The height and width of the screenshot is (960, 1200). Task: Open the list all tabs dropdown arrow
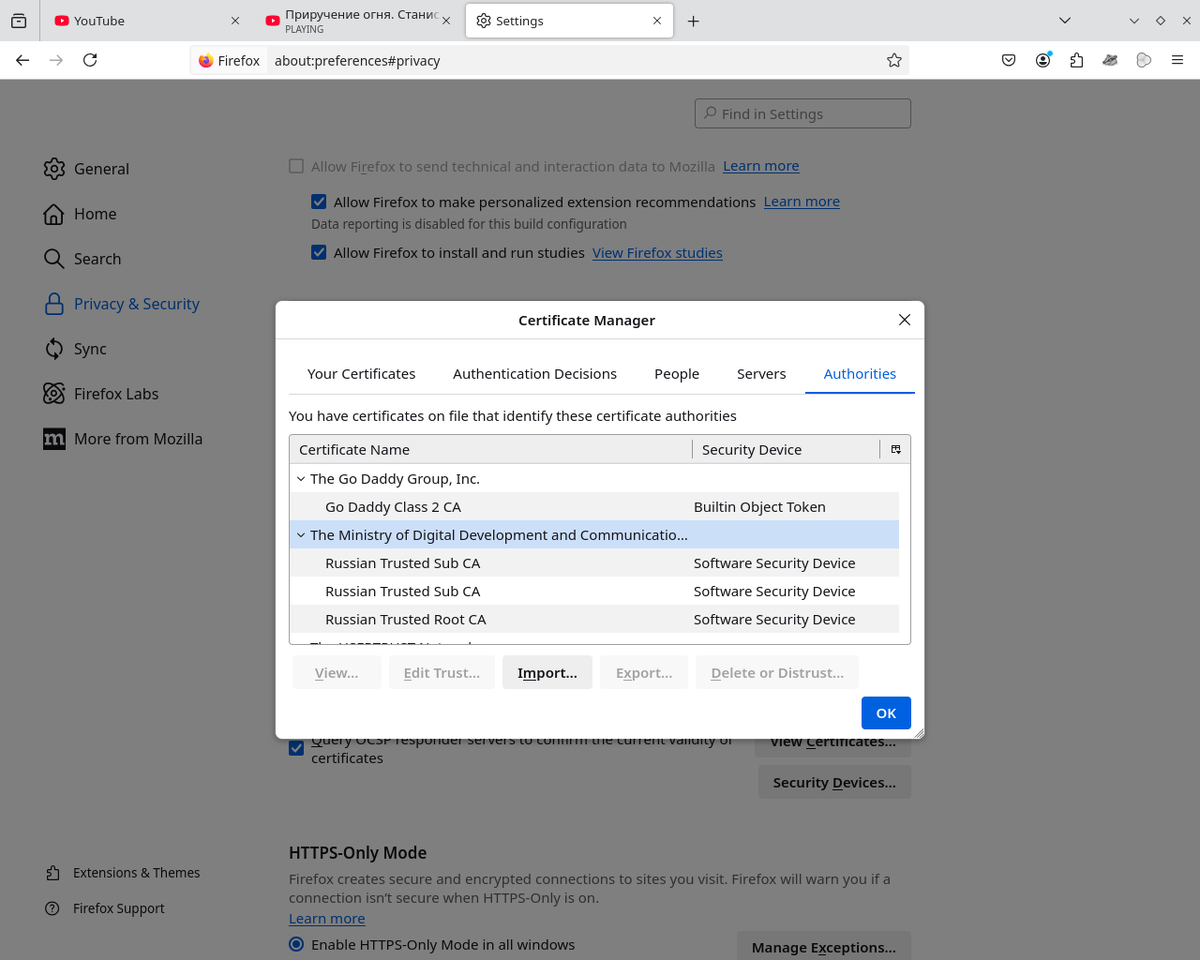coord(1065,20)
